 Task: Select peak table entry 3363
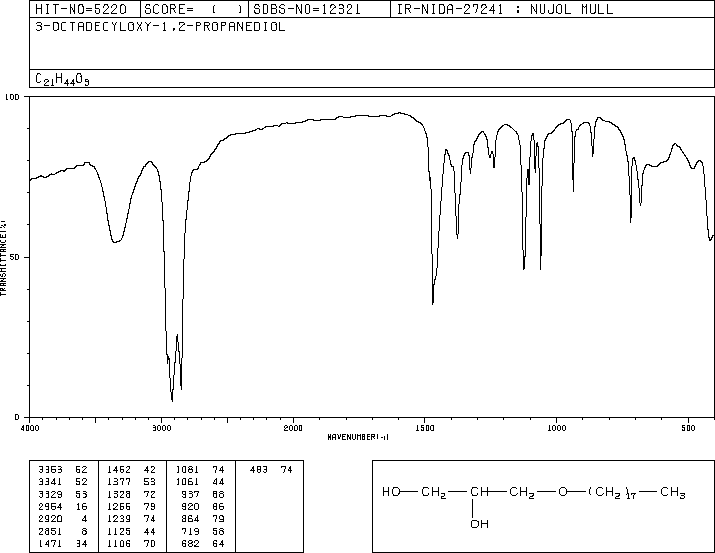[x=62, y=470]
